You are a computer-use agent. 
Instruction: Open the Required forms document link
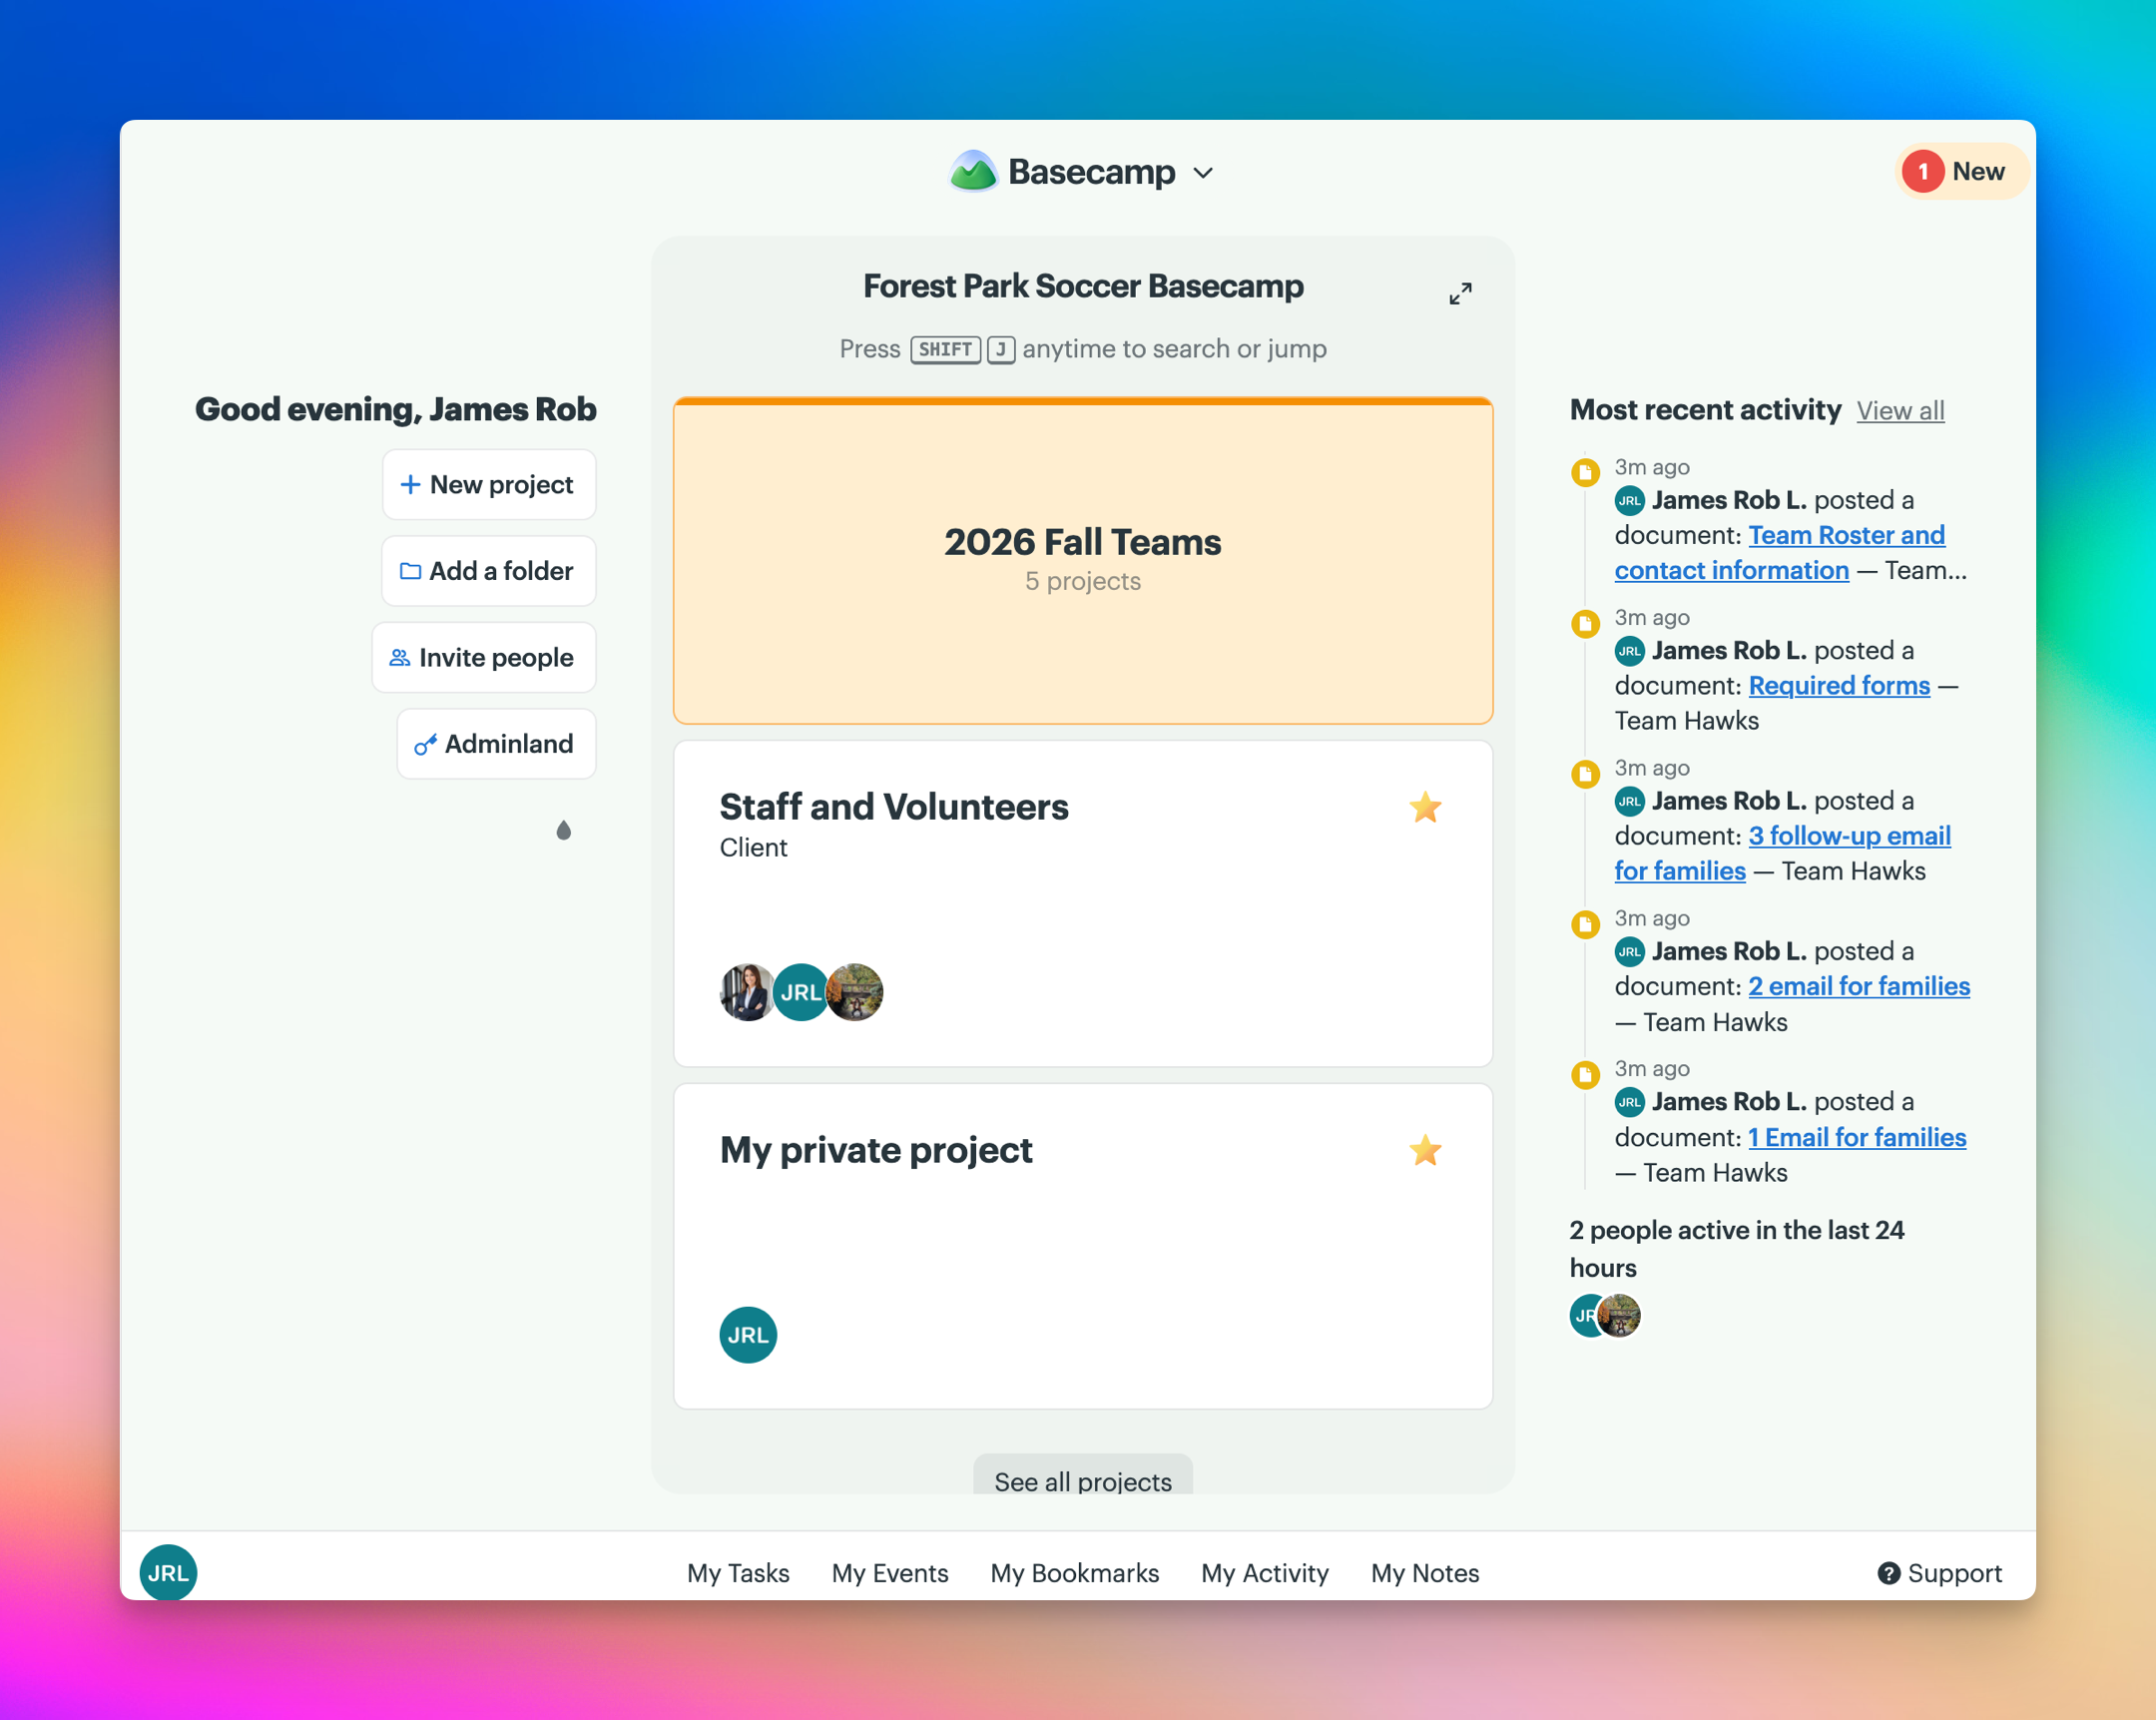(x=1839, y=685)
